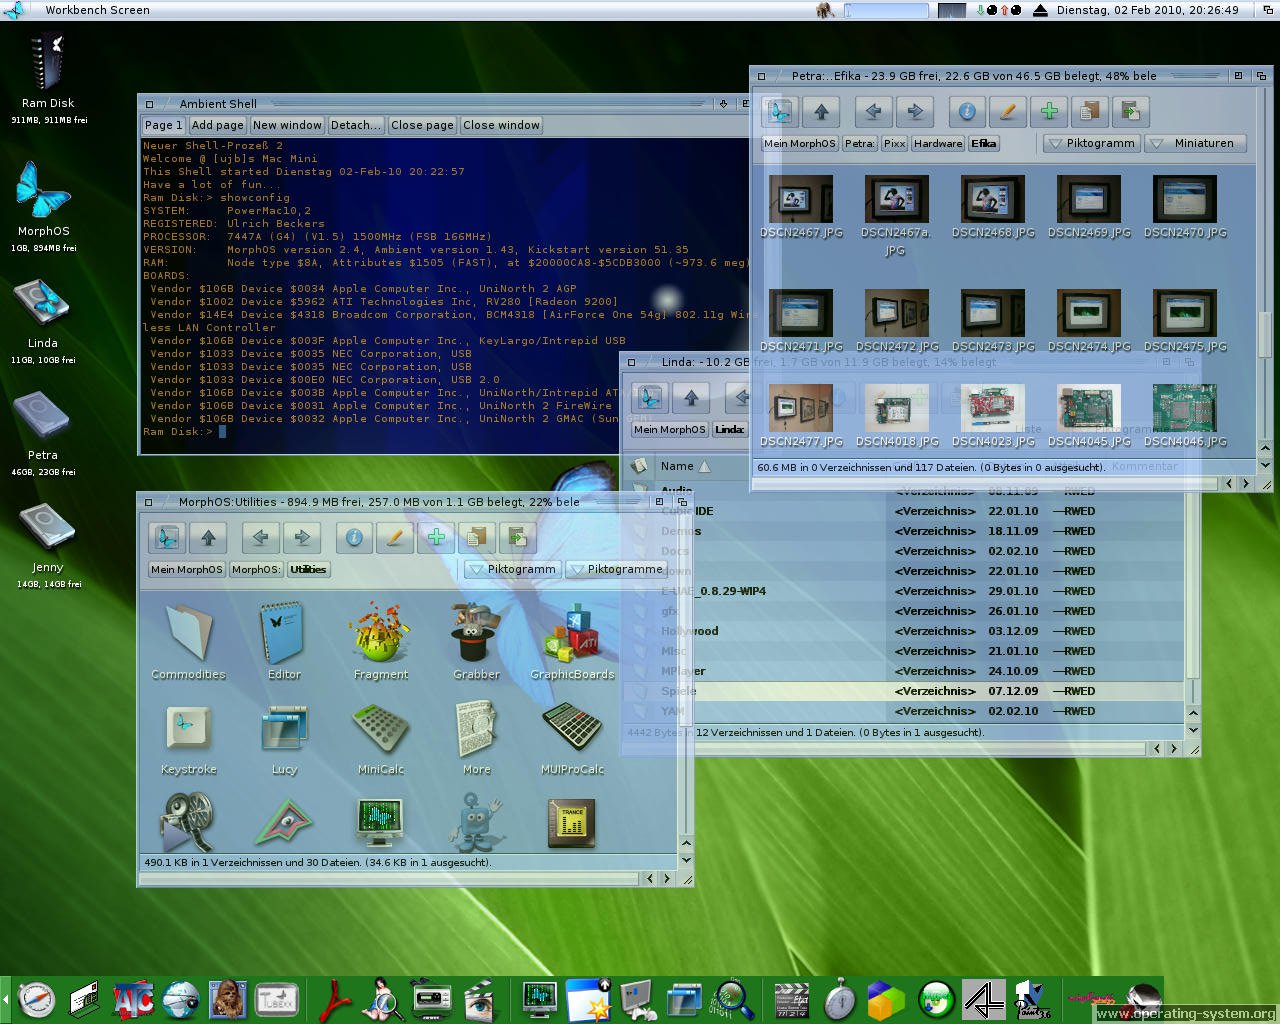Click the horizontal scrollbar of the Utilities window
The width and height of the screenshot is (1280, 1024).
pos(390,879)
